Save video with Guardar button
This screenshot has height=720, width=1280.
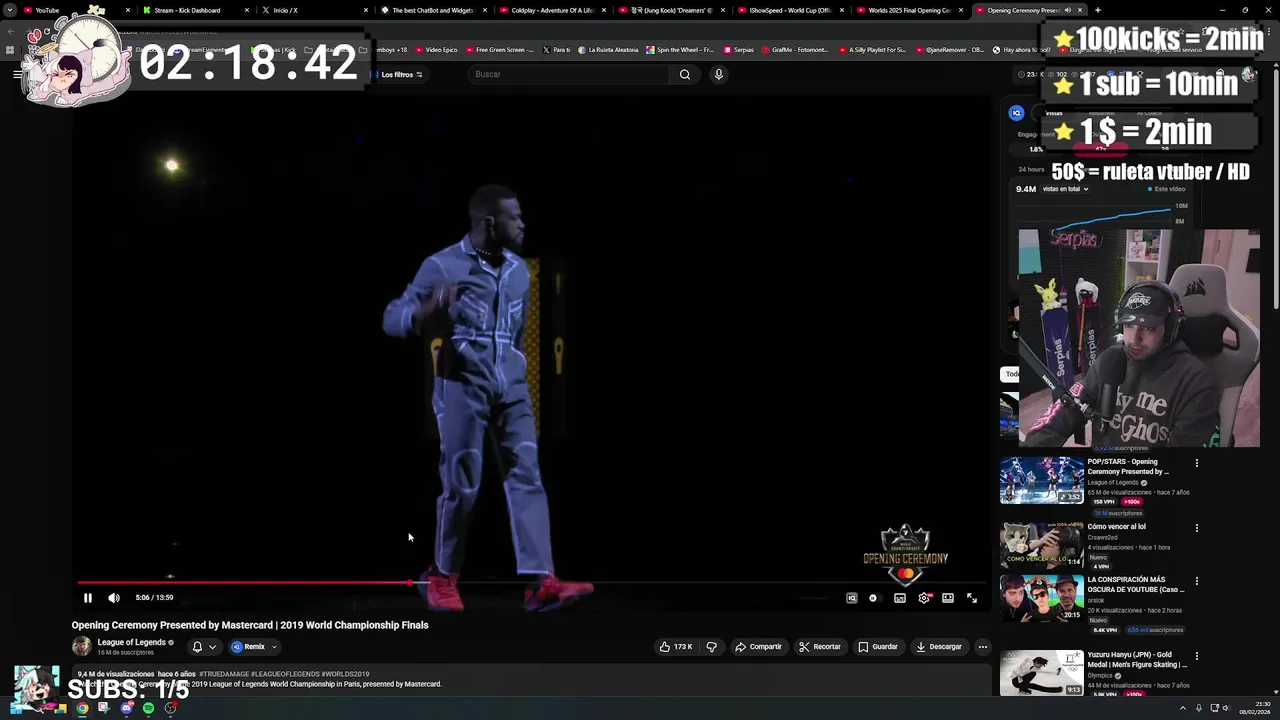coord(878,647)
